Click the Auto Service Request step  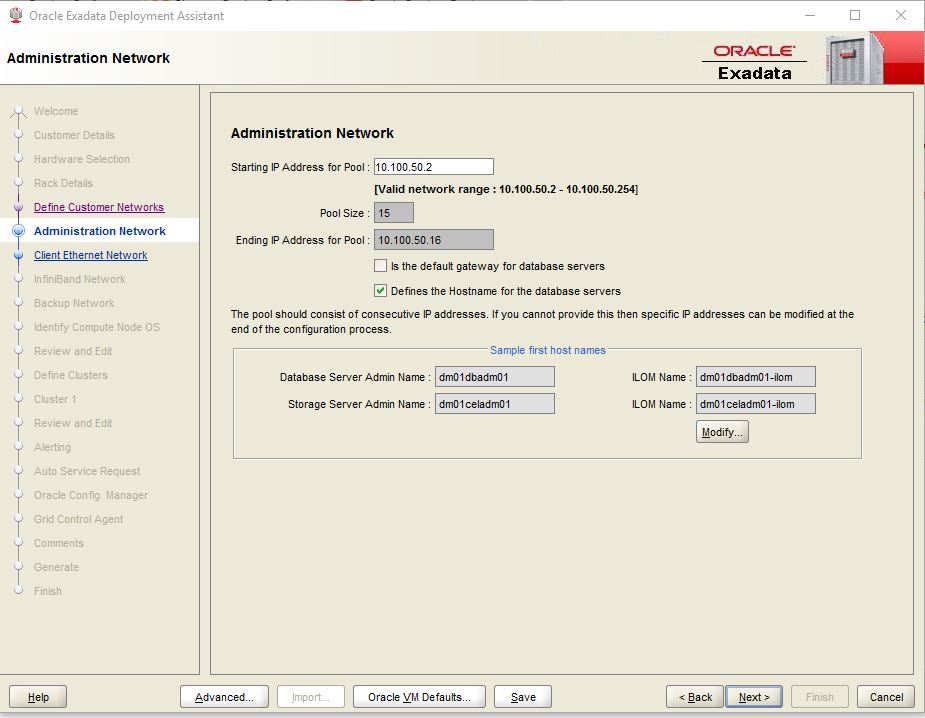coord(87,471)
